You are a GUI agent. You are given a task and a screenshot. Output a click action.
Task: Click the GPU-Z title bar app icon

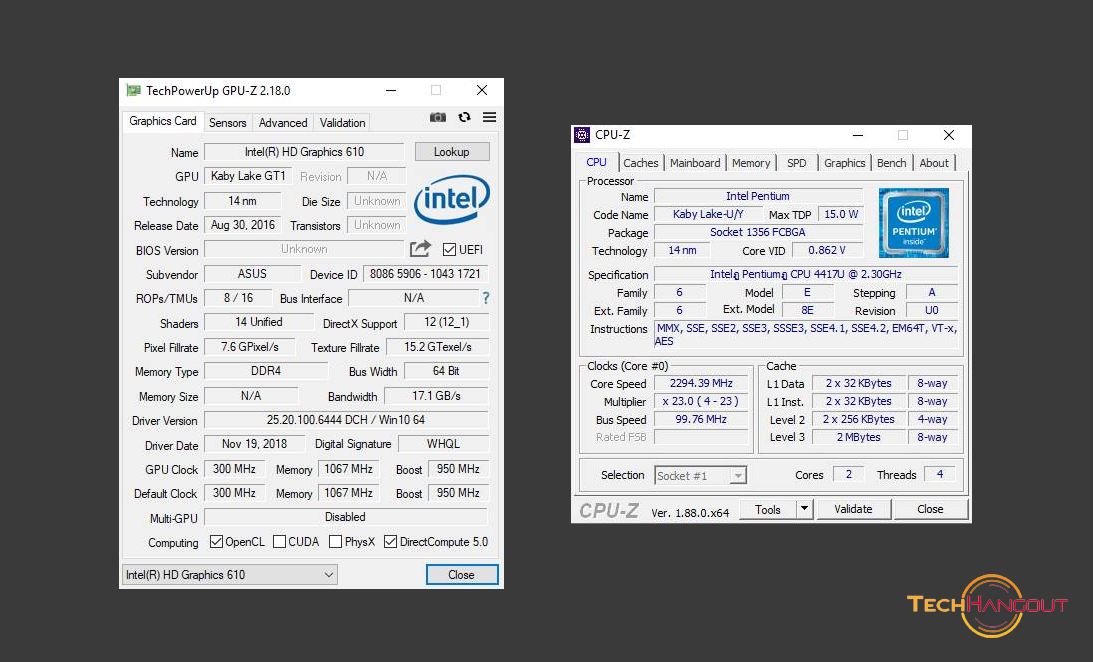[x=133, y=91]
